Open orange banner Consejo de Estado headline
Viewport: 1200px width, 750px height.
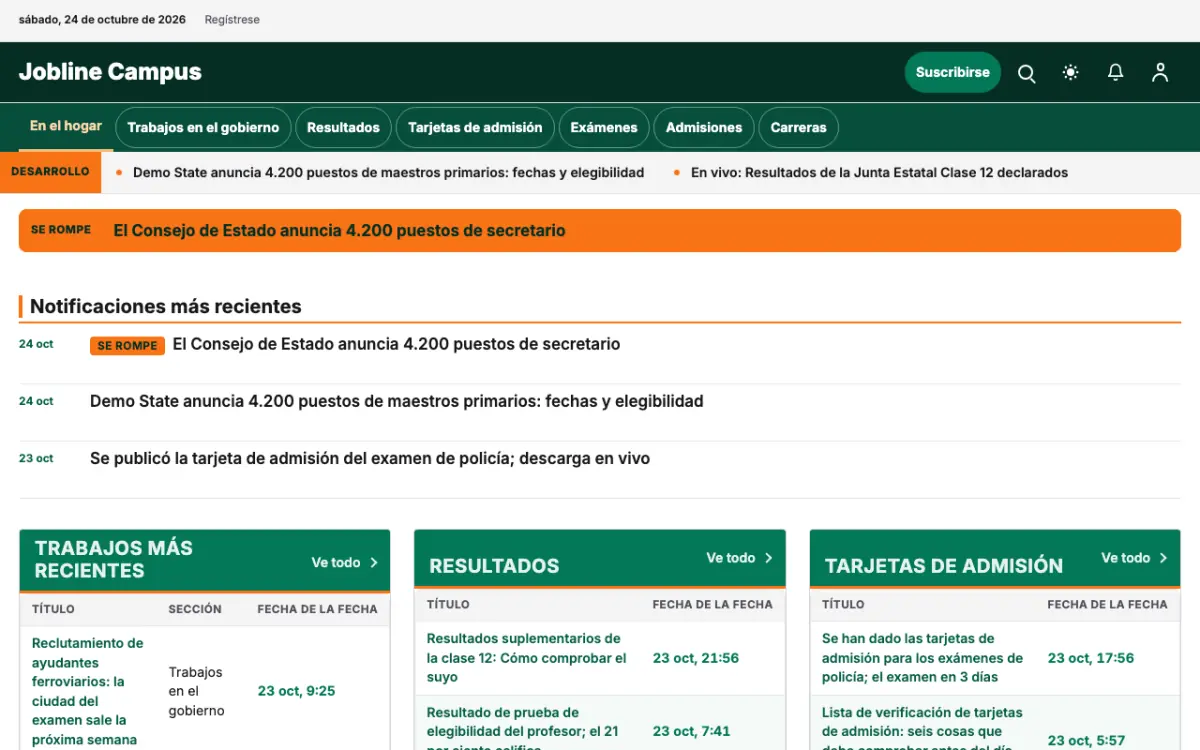(x=339, y=231)
